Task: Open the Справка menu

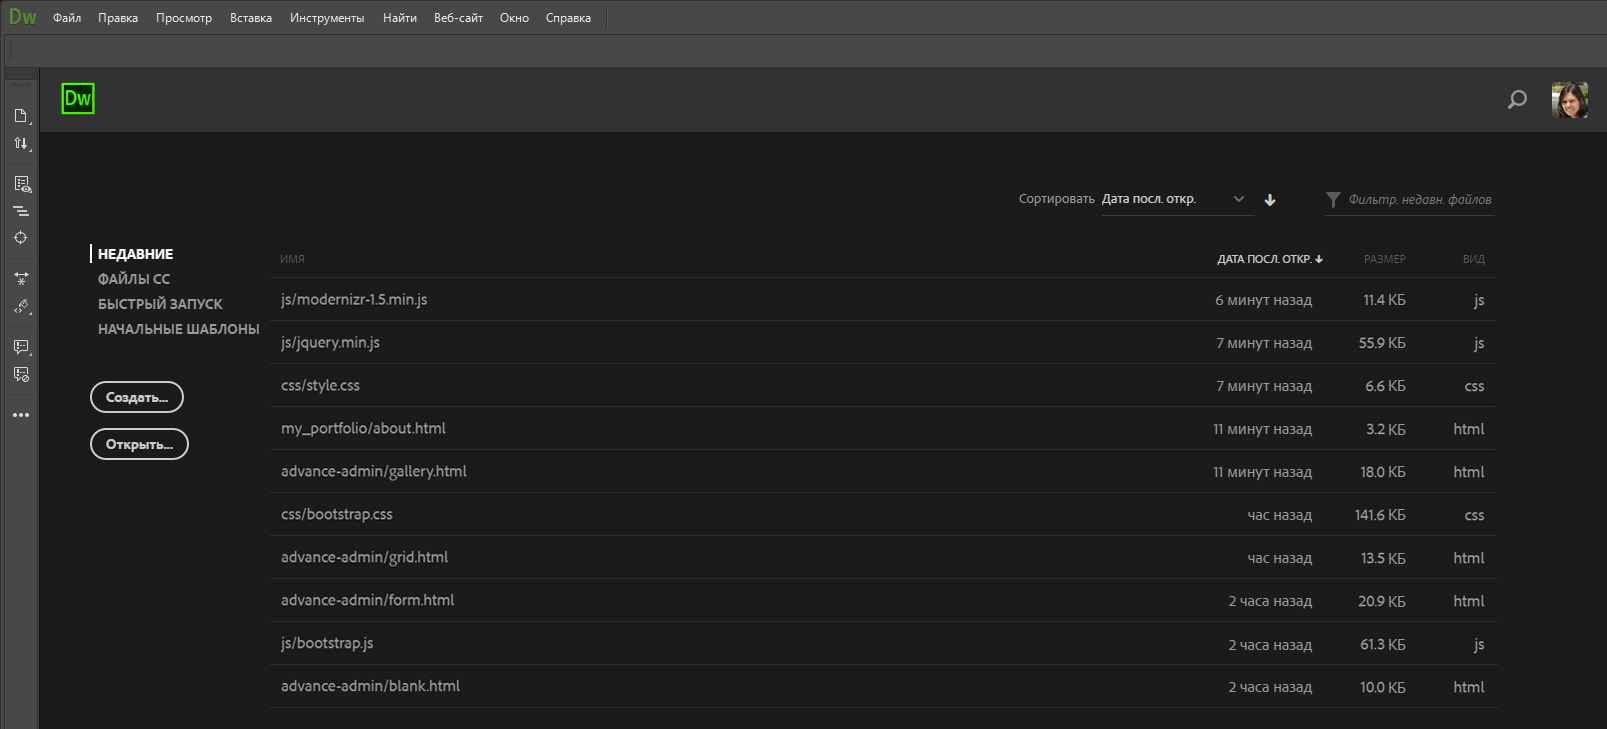Action: [x=568, y=18]
